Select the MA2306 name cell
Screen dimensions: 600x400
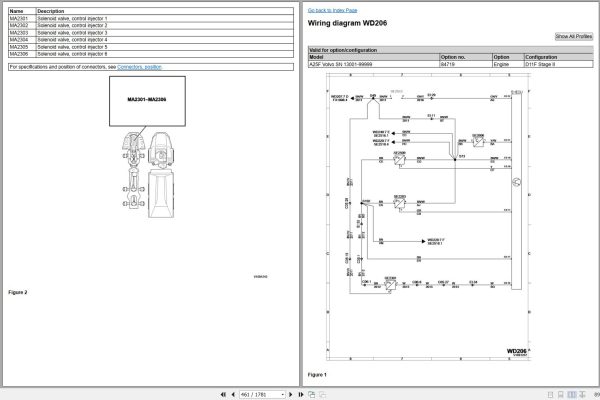[x=22, y=54]
